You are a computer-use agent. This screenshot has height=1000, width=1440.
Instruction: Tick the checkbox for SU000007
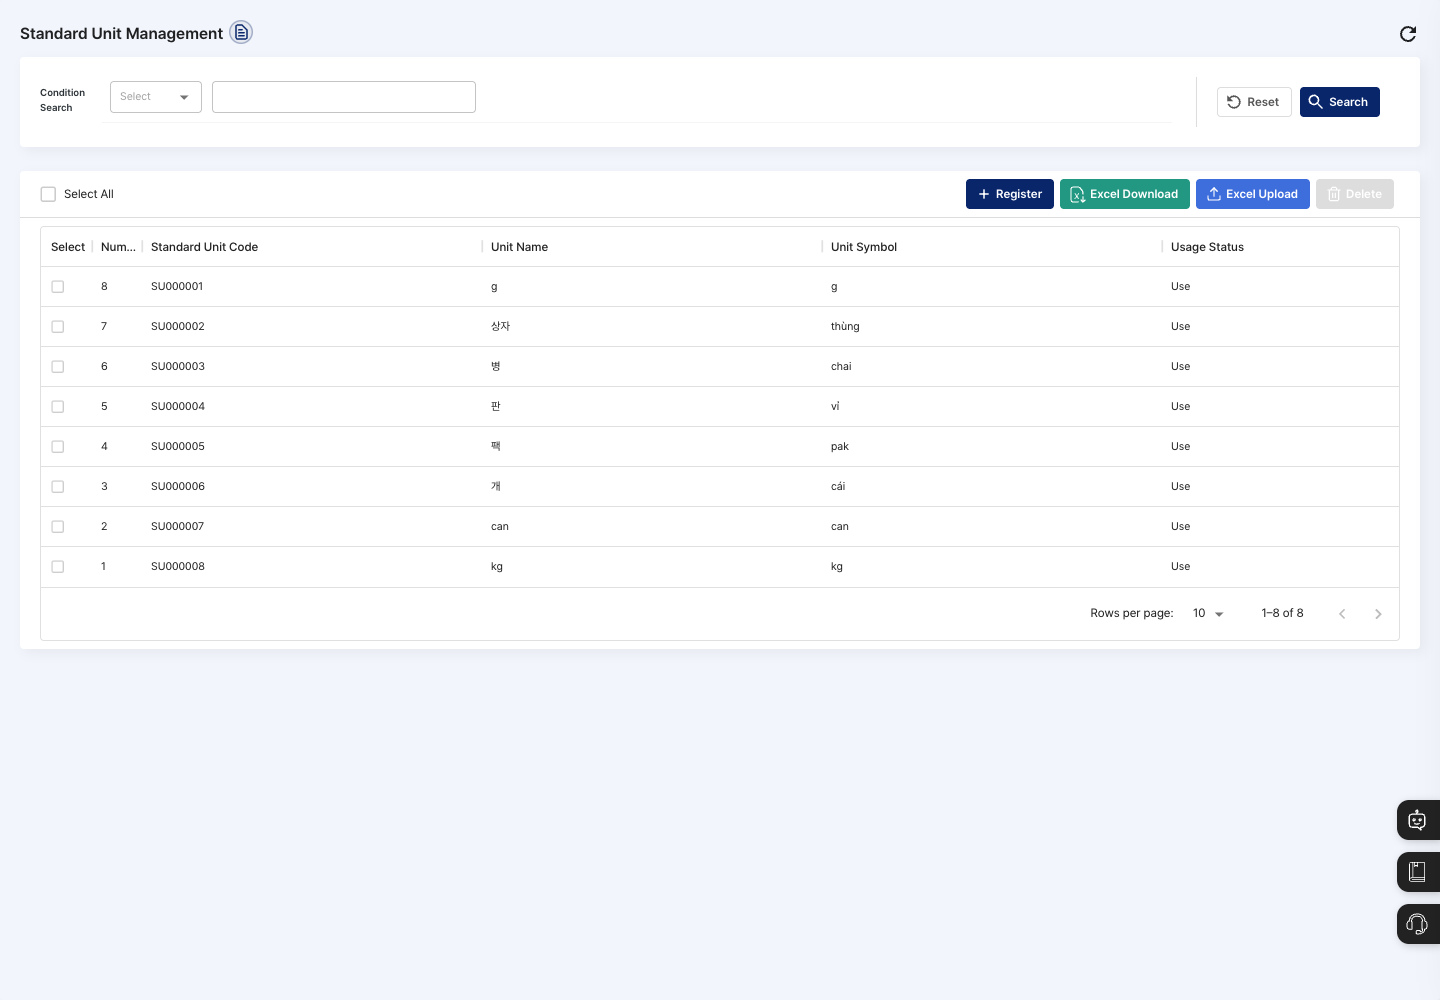(x=58, y=527)
